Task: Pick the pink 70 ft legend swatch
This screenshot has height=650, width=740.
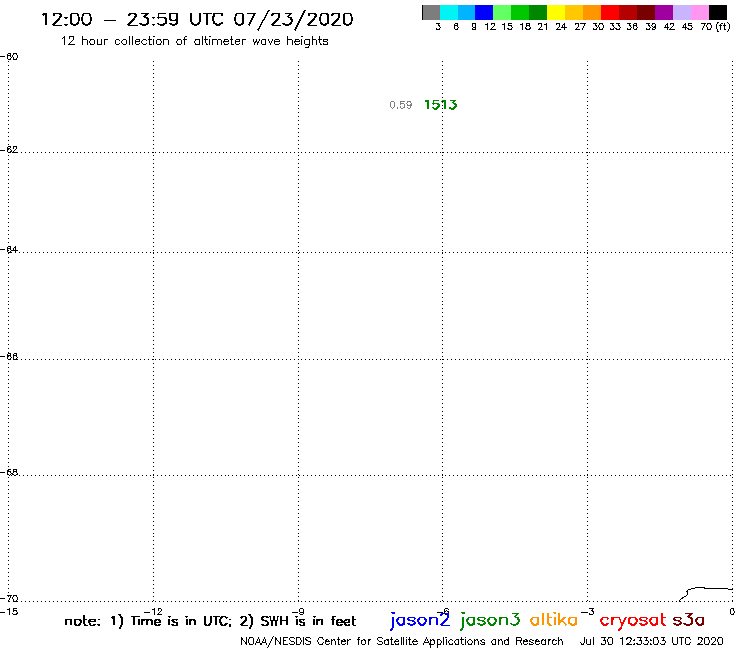Action: (x=700, y=12)
